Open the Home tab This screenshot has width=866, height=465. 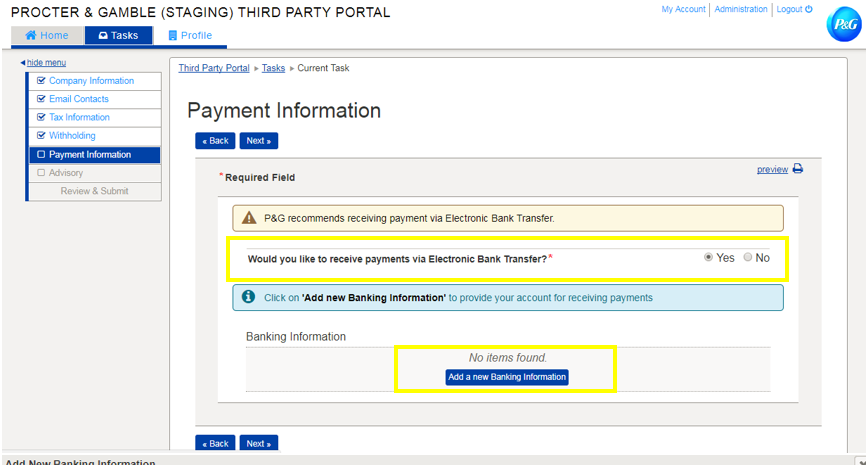[47, 35]
